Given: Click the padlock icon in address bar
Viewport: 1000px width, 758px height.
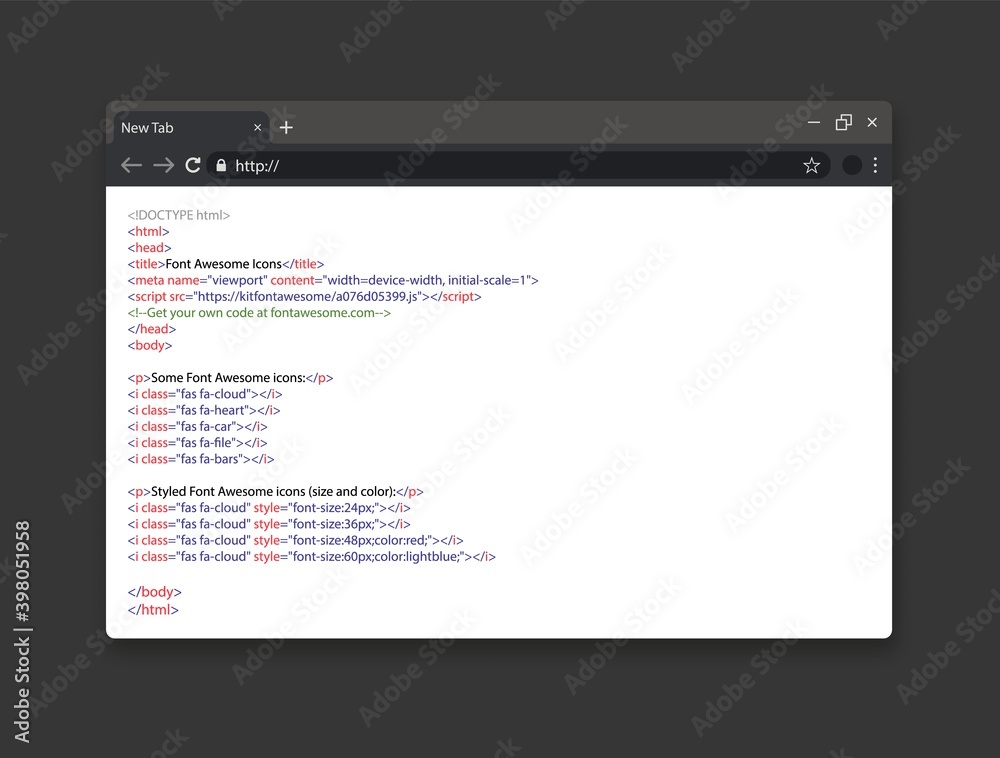Looking at the screenshot, I should [221, 166].
